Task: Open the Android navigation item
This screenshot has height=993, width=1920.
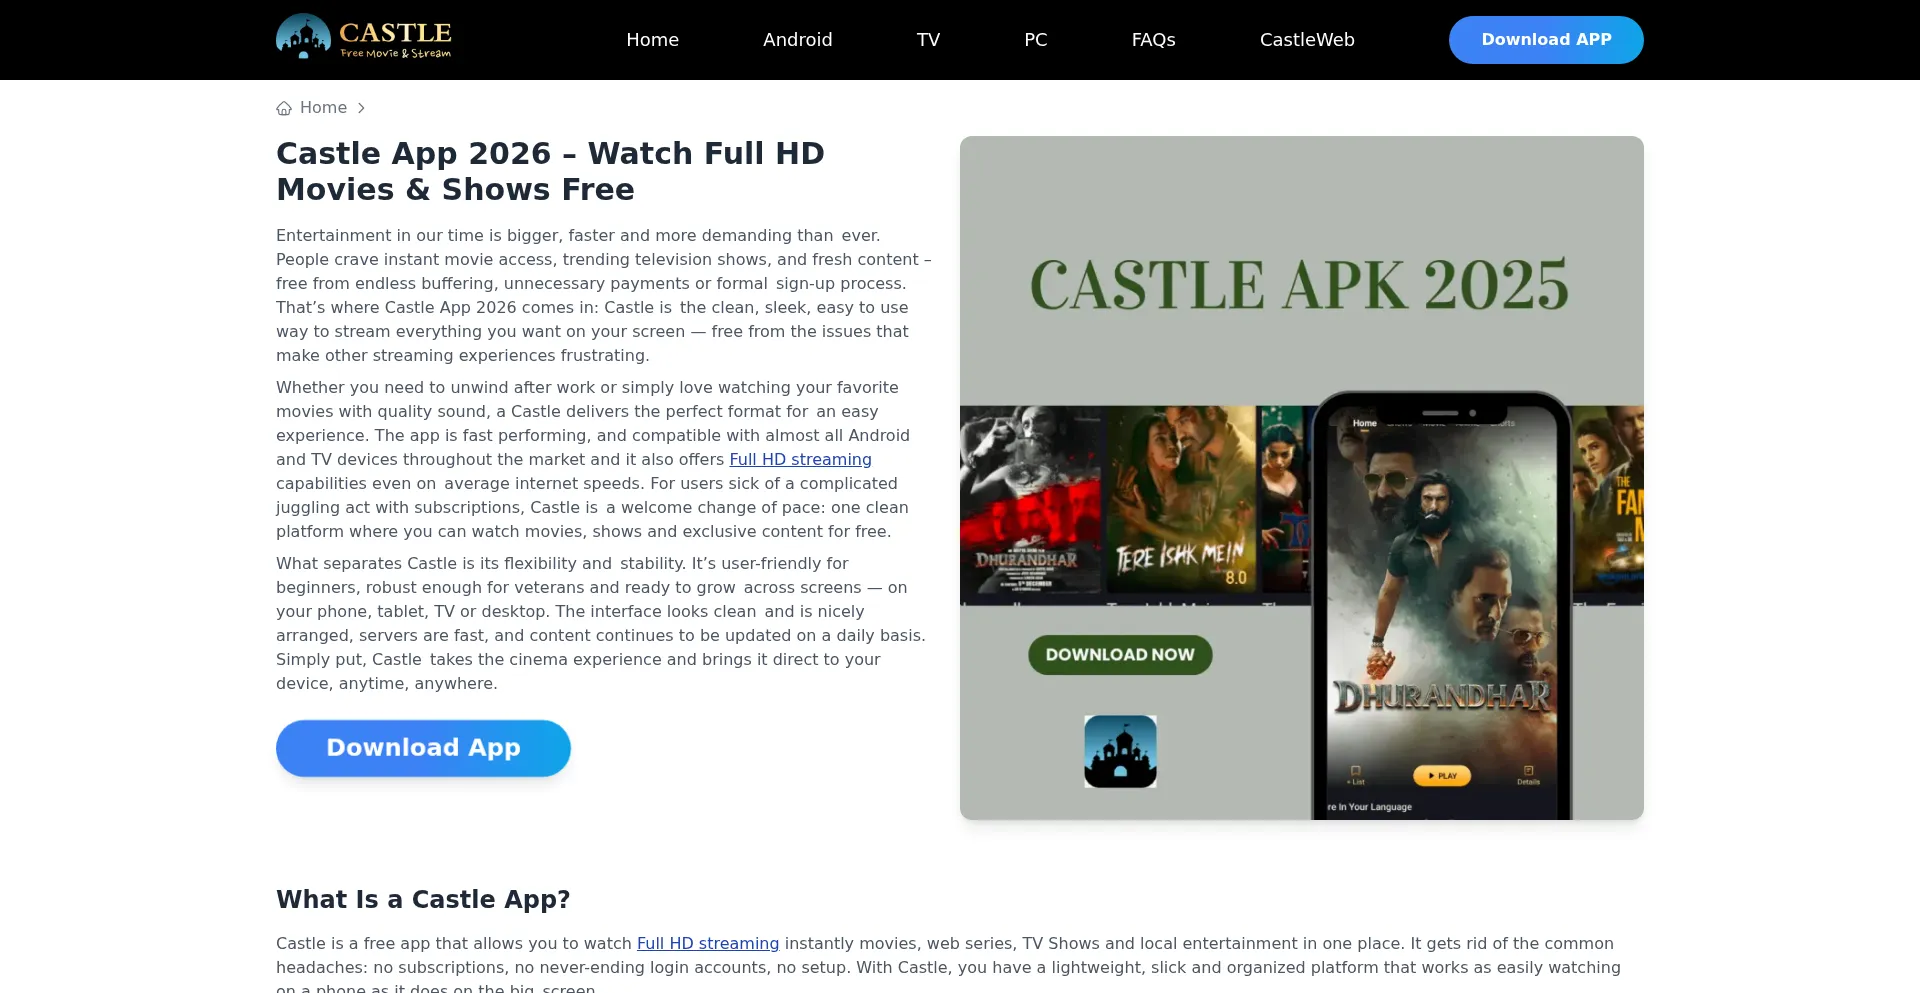Action: coord(797,40)
